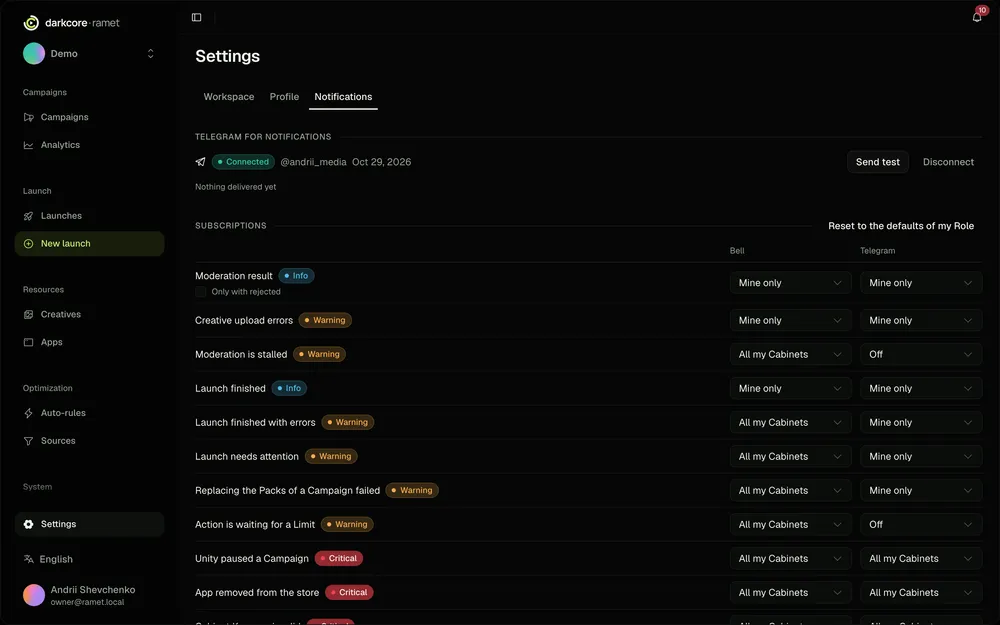Open Bell dropdown for Creative upload errors
The image size is (1000, 625).
[790, 320]
